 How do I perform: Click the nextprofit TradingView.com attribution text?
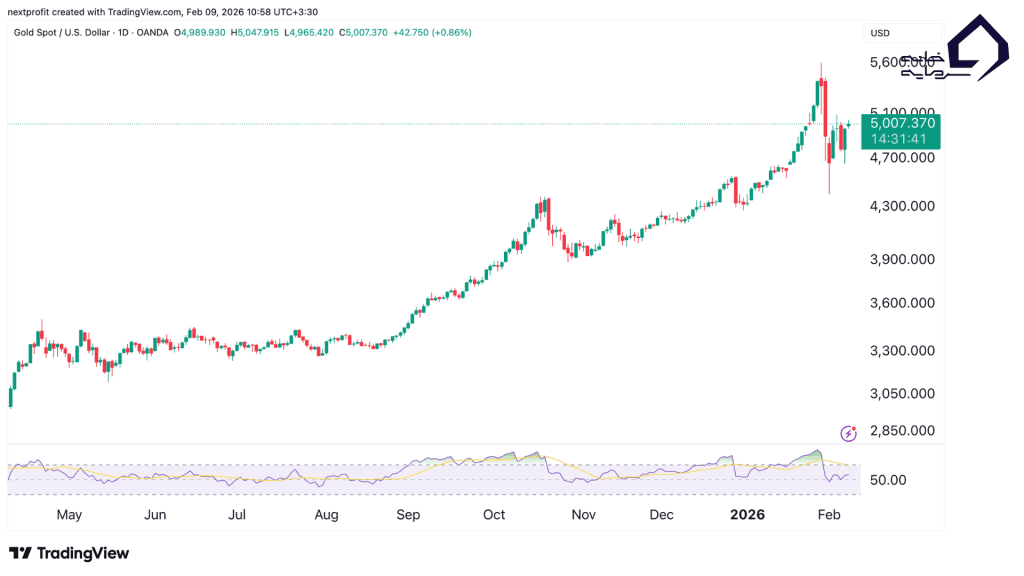[x=150, y=10]
